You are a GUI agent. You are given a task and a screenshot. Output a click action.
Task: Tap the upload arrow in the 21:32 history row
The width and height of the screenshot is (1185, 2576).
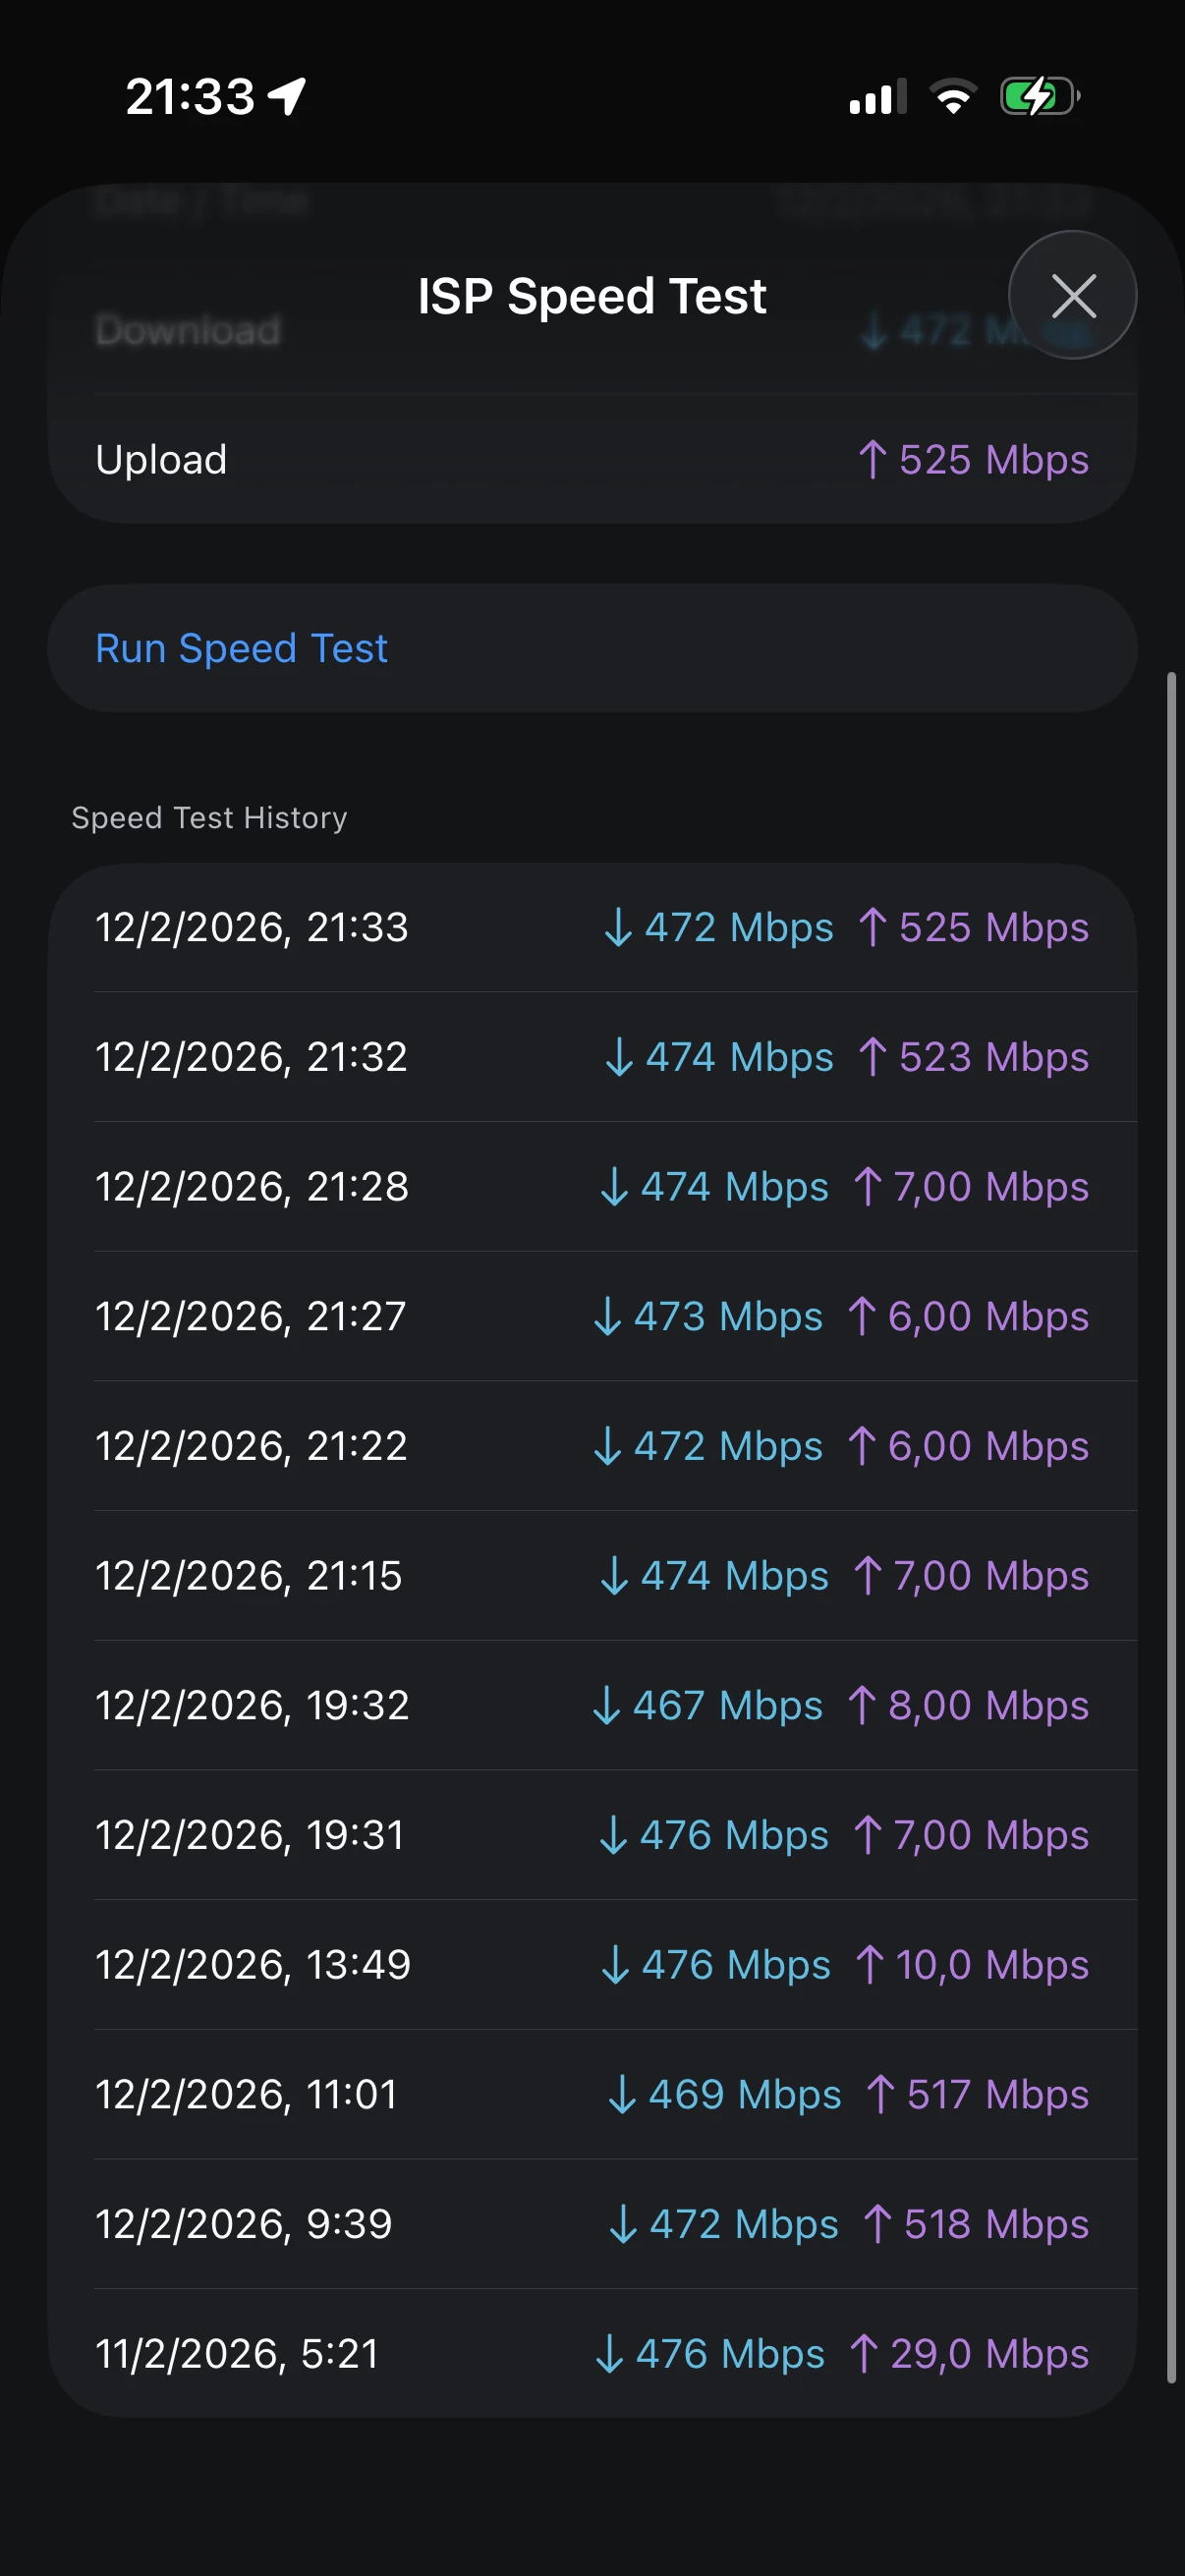[x=872, y=1057]
